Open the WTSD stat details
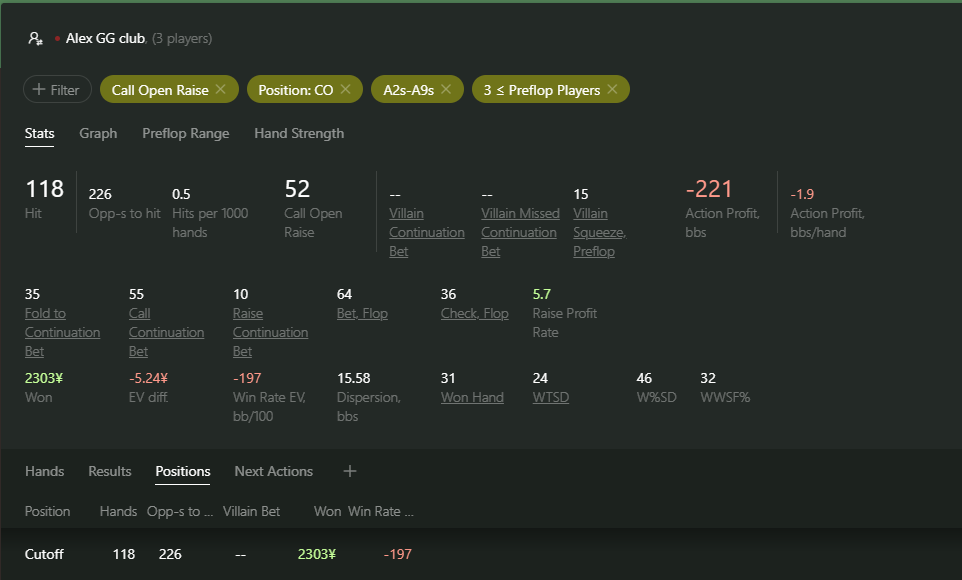Screen dimensions: 962x580 point(550,397)
